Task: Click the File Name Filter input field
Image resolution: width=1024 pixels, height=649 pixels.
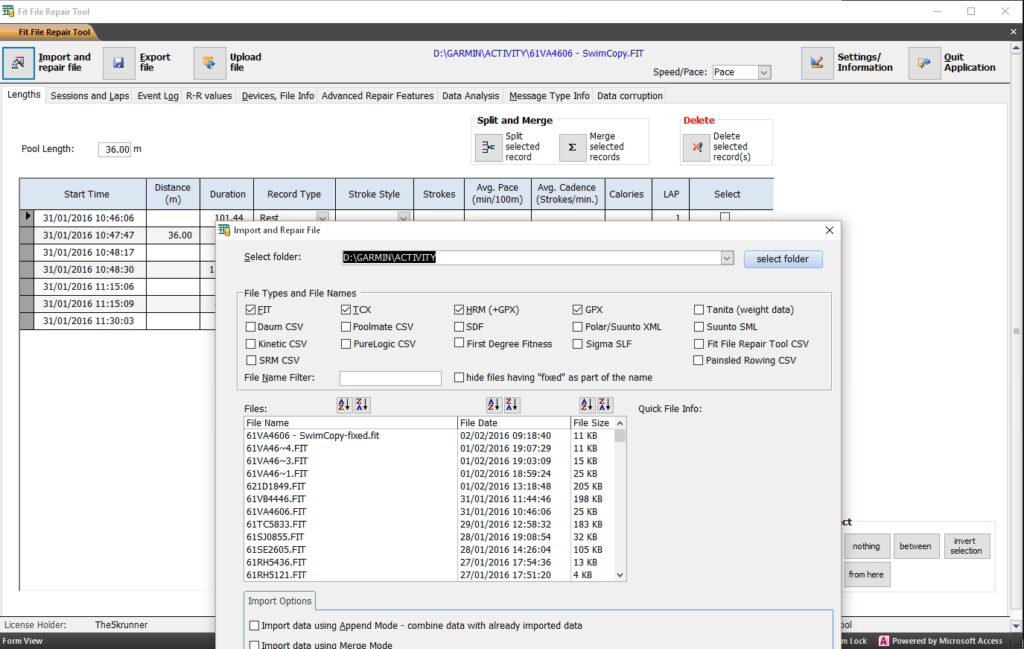Action: pos(390,378)
